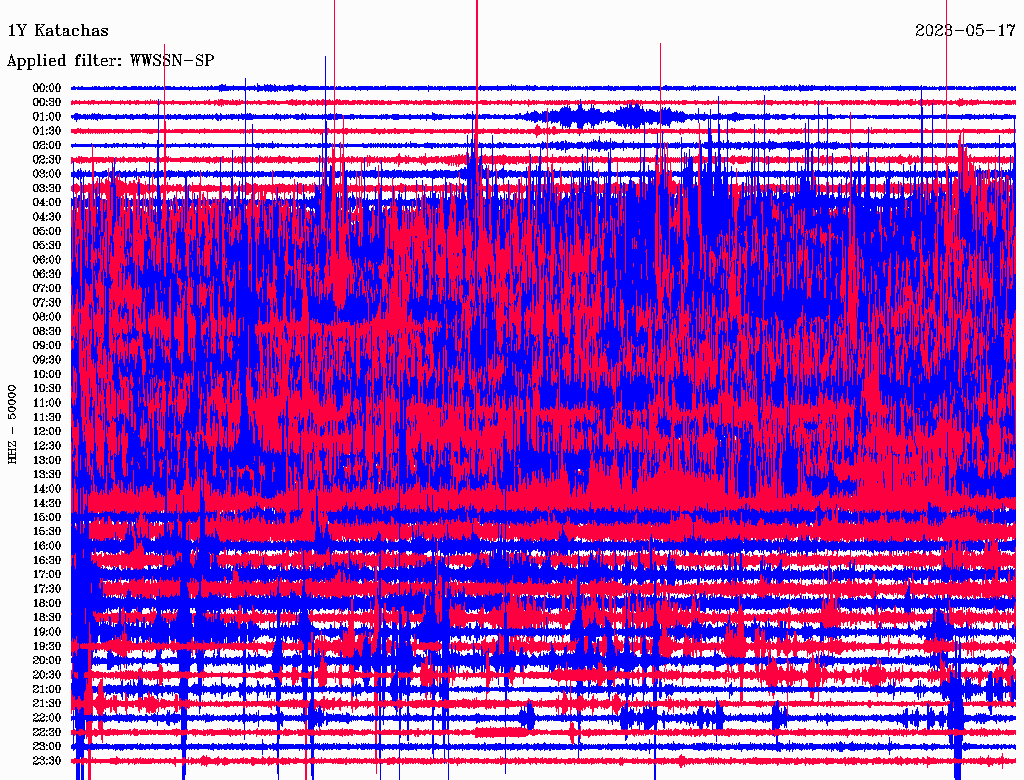The image size is (1024, 780).
Task: Select the 01:00 time label
Action: 47,117
